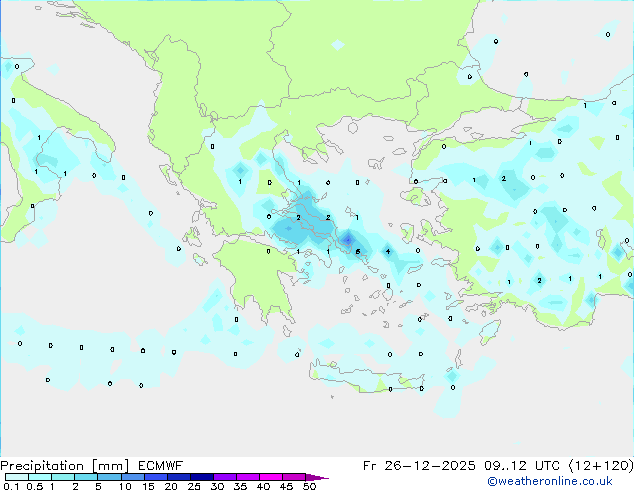Click the '15' legend scale label

pyautogui.click(x=148, y=486)
